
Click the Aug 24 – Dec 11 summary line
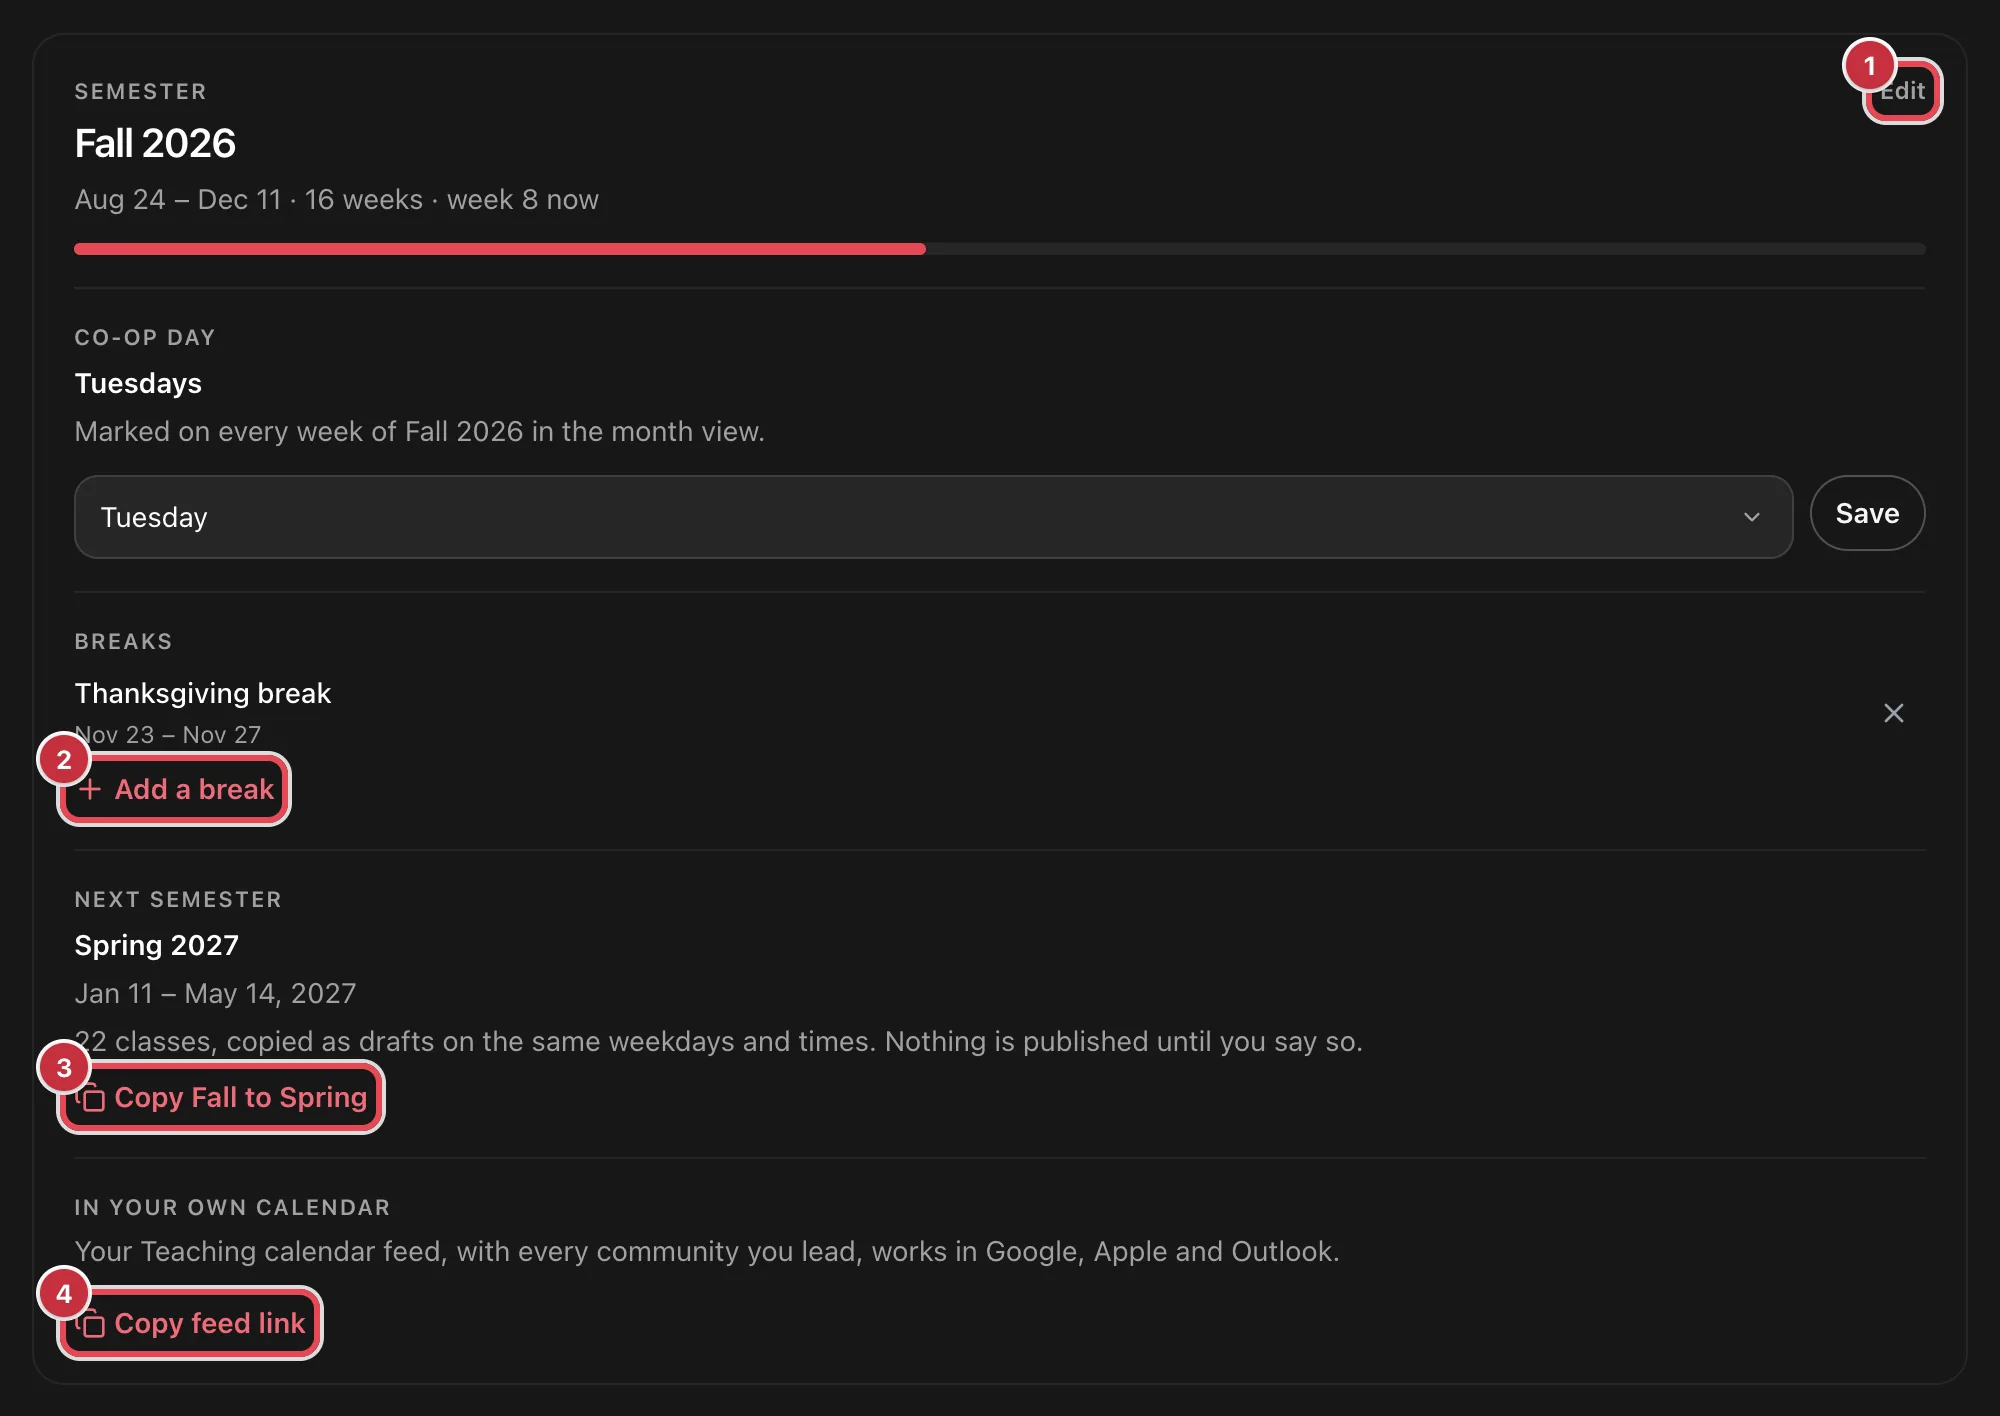pos(337,199)
